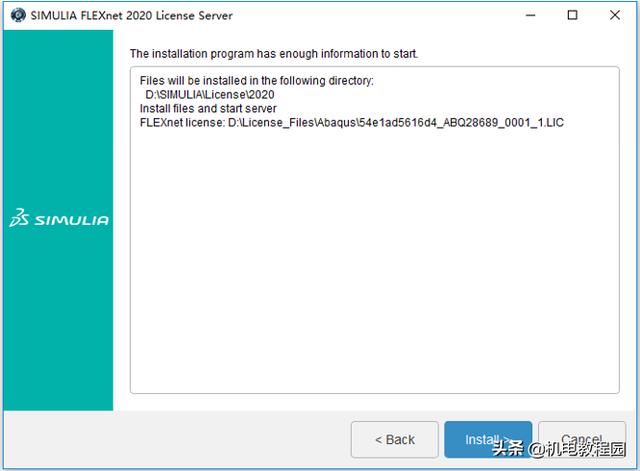Click the 'Install files and start server' line
Viewport: 640px width, 471px height.
[208, 109]
